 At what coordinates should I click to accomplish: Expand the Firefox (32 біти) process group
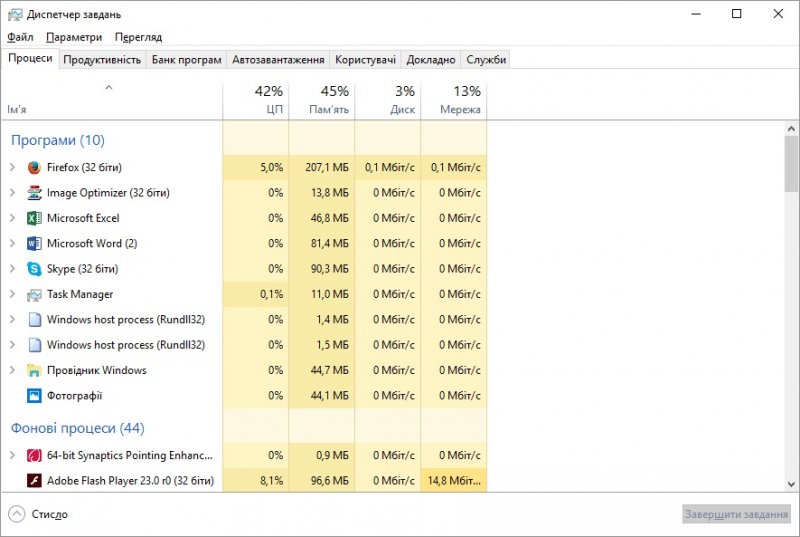(13, 167)
